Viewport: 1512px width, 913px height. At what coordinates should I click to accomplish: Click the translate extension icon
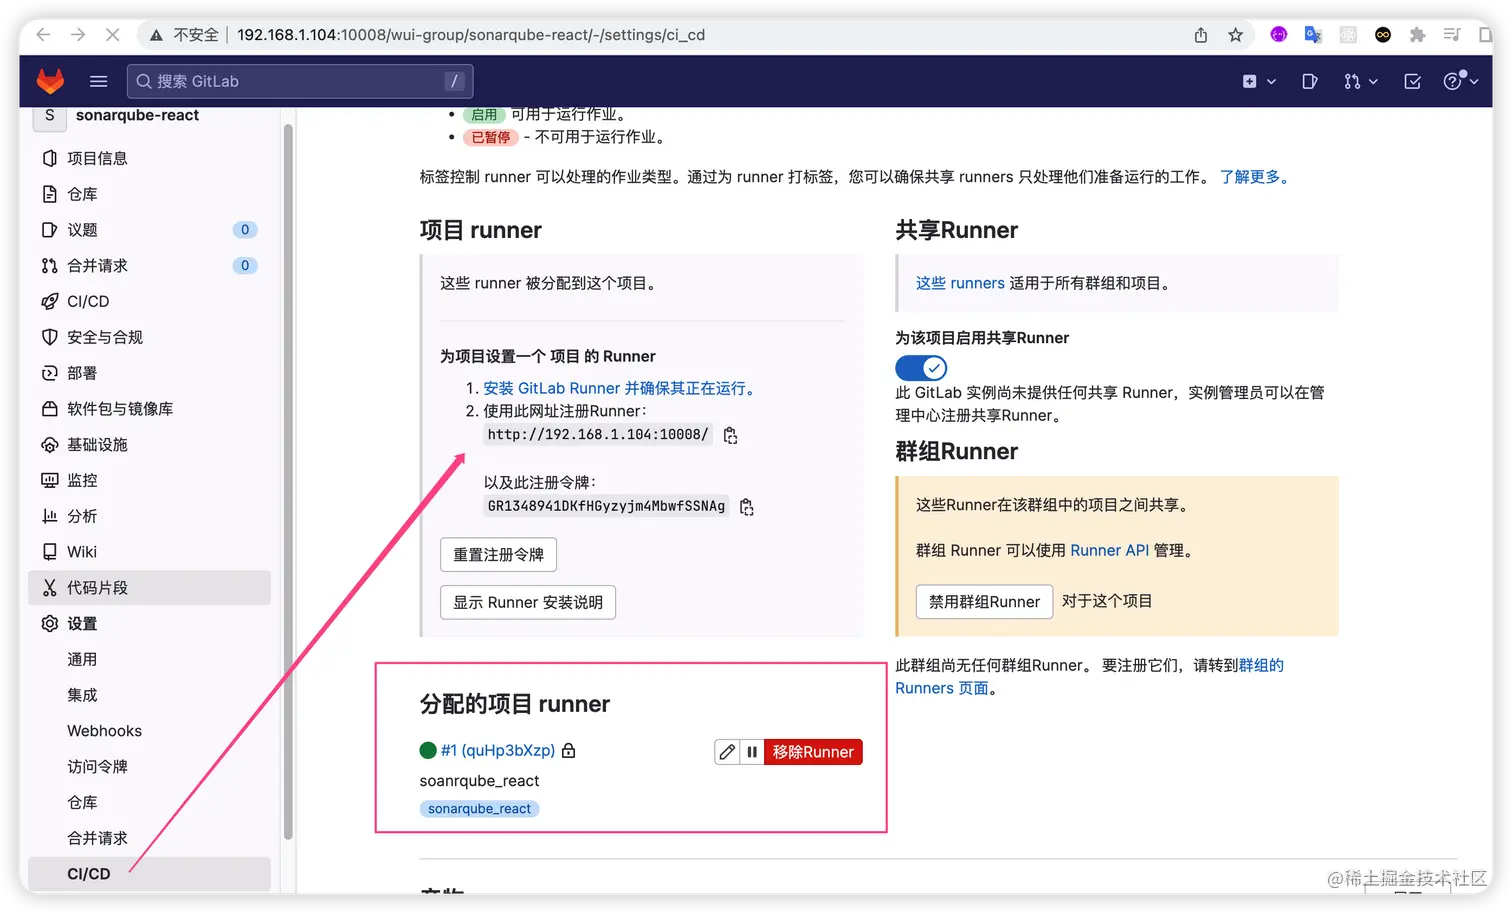[x=1313, y=35]
